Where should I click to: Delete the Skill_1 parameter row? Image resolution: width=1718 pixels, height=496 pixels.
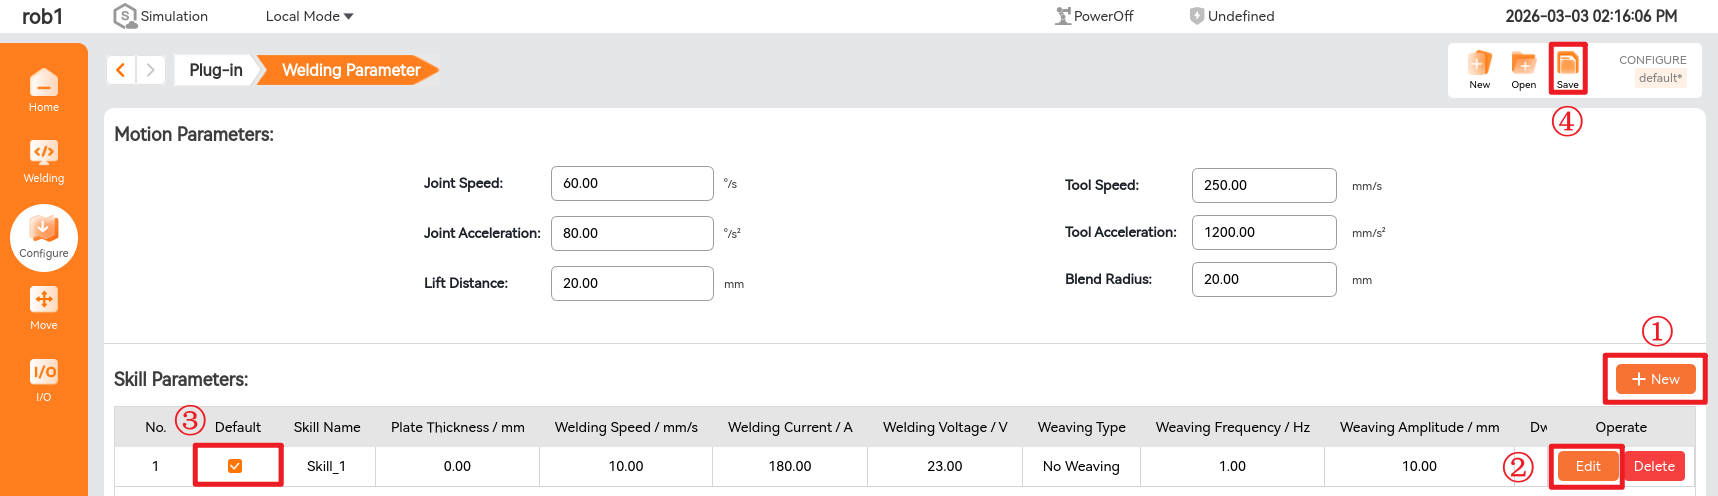click(x=1654, y=466)
